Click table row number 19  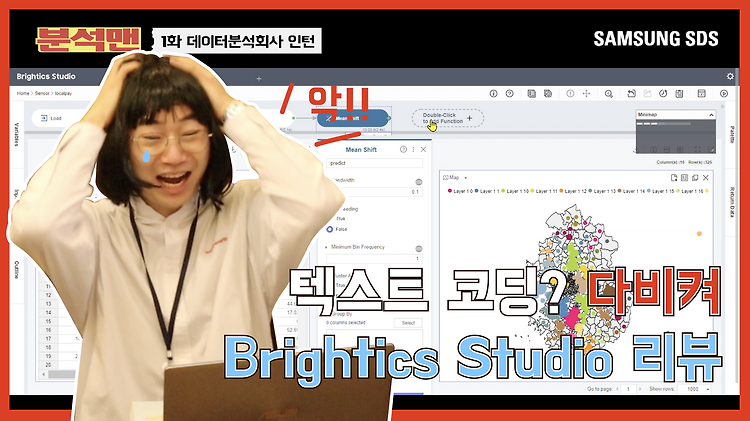point(48,356)
